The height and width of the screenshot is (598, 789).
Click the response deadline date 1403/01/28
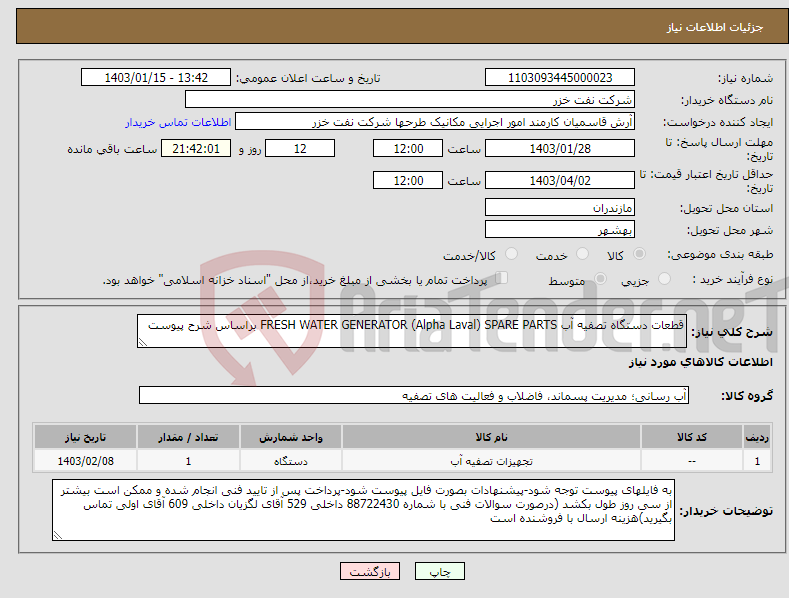[x=560, y=148]
